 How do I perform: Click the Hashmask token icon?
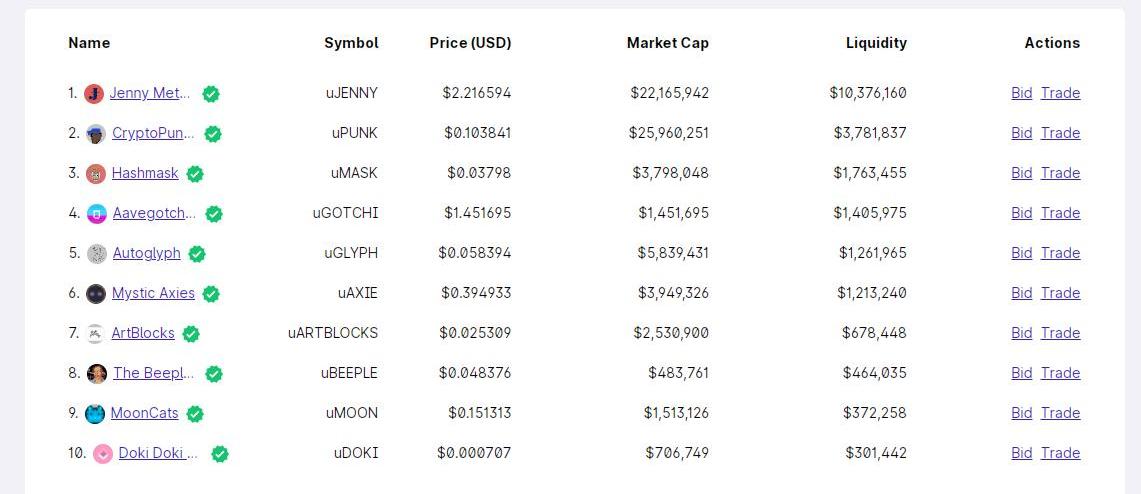[x=96, y=174]
